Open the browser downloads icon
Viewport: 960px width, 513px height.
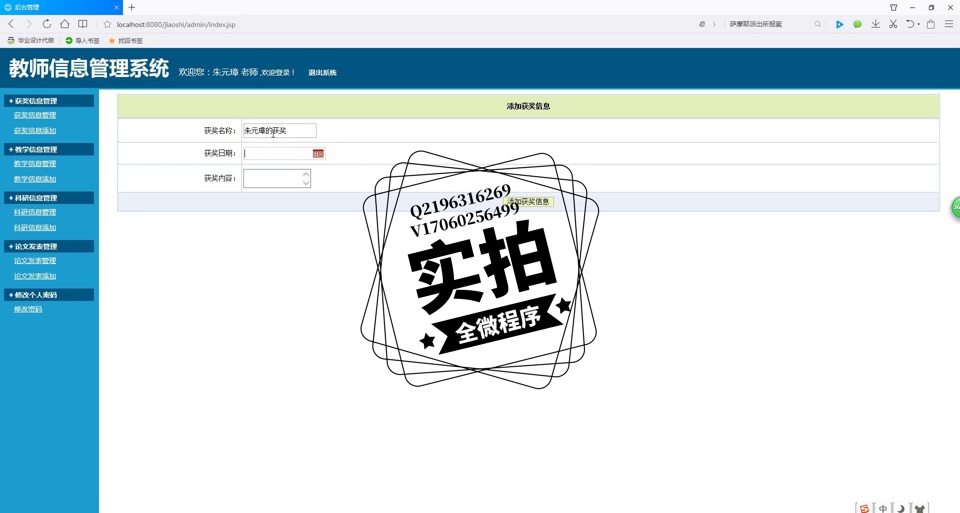[875, 24]
